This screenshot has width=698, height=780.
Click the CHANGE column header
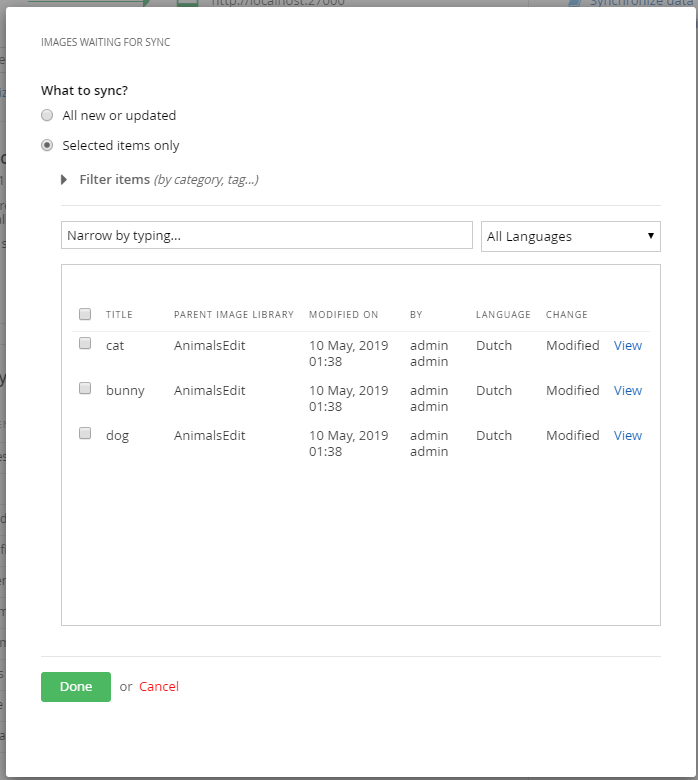567,314
